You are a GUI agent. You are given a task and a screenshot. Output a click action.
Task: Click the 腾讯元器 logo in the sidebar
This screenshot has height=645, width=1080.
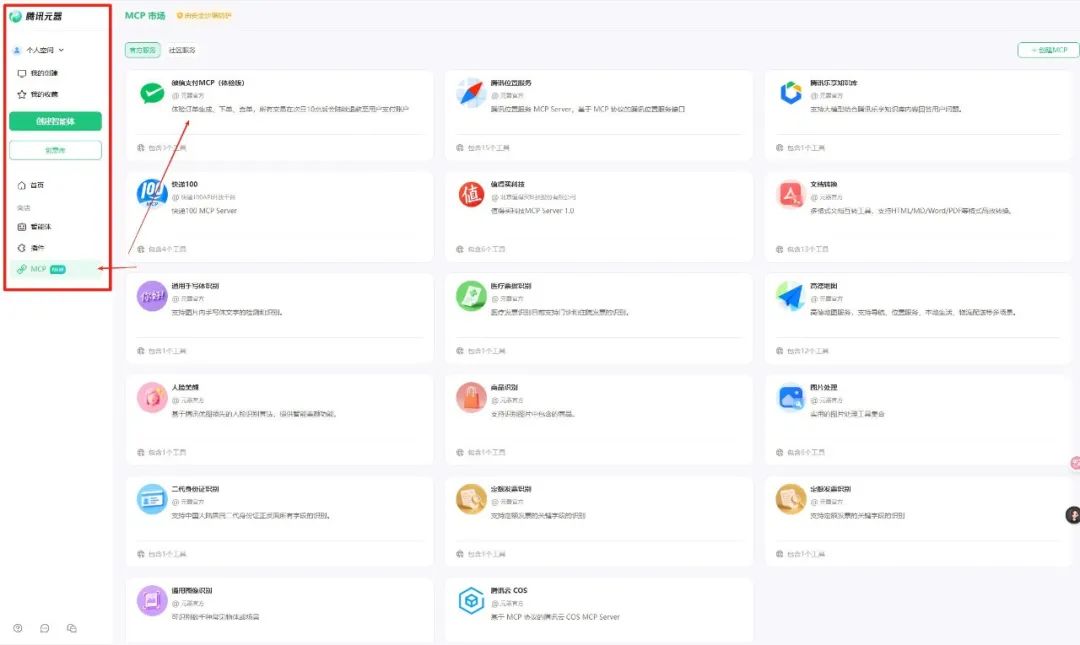coord(37,16)
